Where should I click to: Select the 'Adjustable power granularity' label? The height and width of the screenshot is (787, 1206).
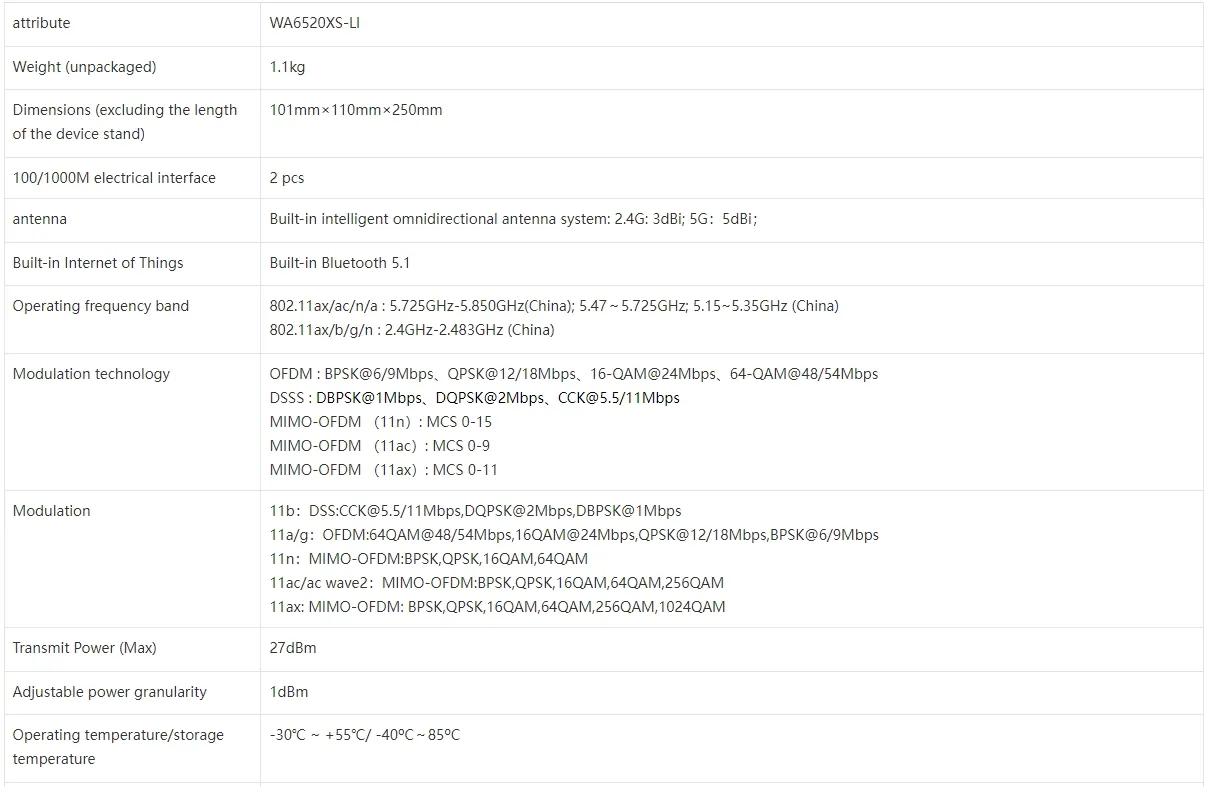click(109, 692)
